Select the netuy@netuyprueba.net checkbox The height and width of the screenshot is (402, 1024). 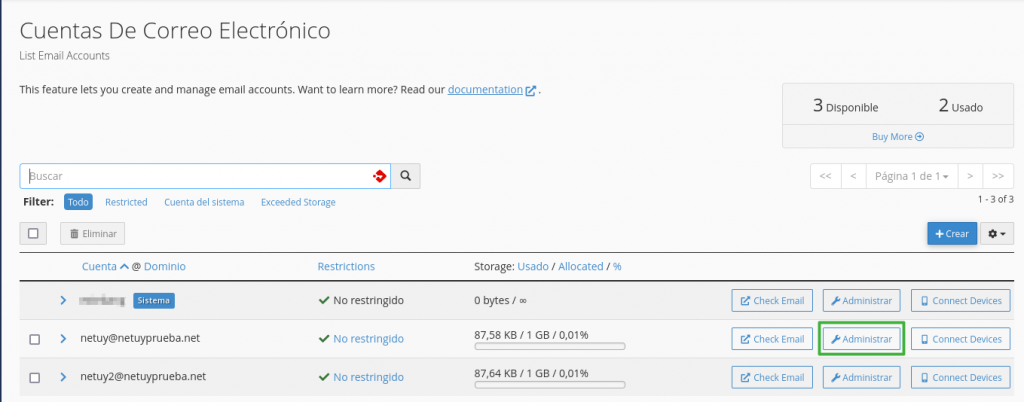34,340
